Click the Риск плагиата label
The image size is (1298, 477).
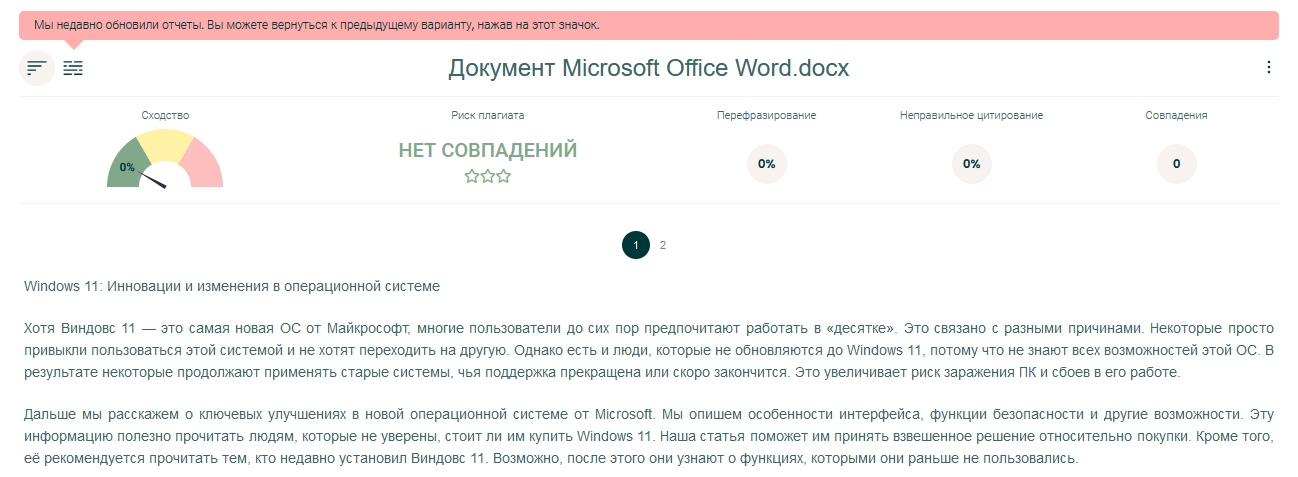tap(487, 115)
